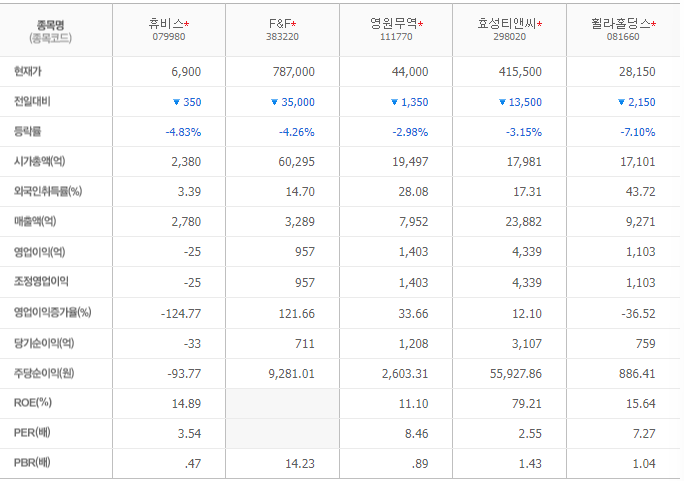Select stock code 111770
The width and height of the screenshot is (684, 481).
(396, 37)
